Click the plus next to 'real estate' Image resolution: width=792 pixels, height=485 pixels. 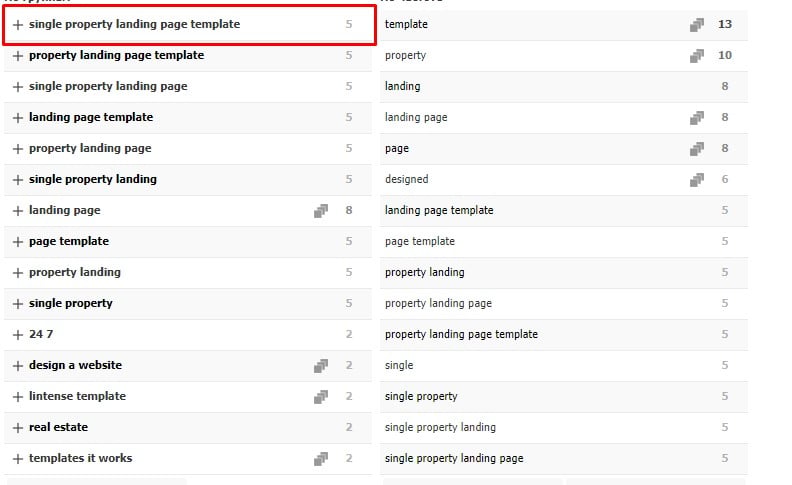coord(18,427)
